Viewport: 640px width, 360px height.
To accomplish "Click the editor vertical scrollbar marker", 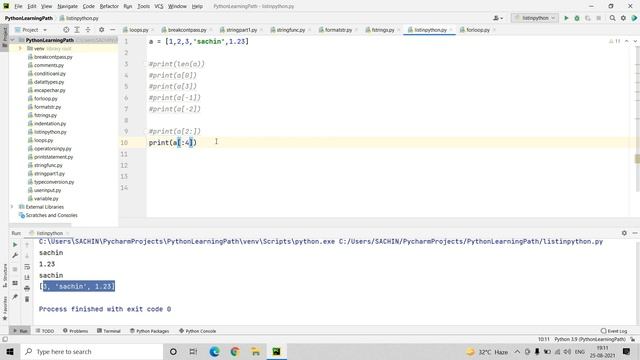I will (637, 159).
